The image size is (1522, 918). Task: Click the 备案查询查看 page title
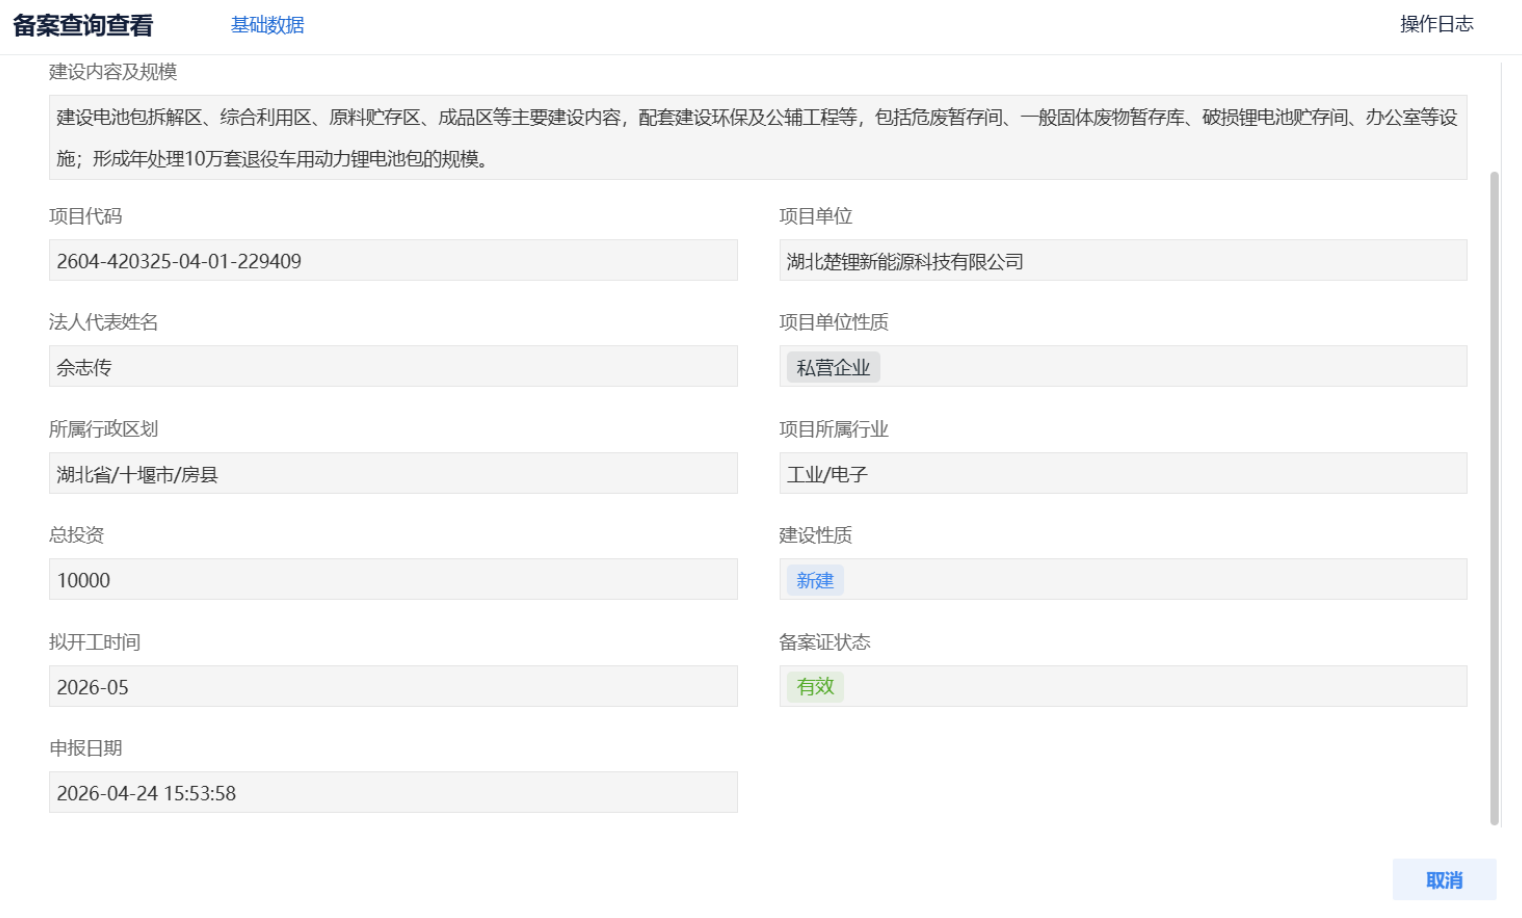pyautogui.click(x=83, y=26)
